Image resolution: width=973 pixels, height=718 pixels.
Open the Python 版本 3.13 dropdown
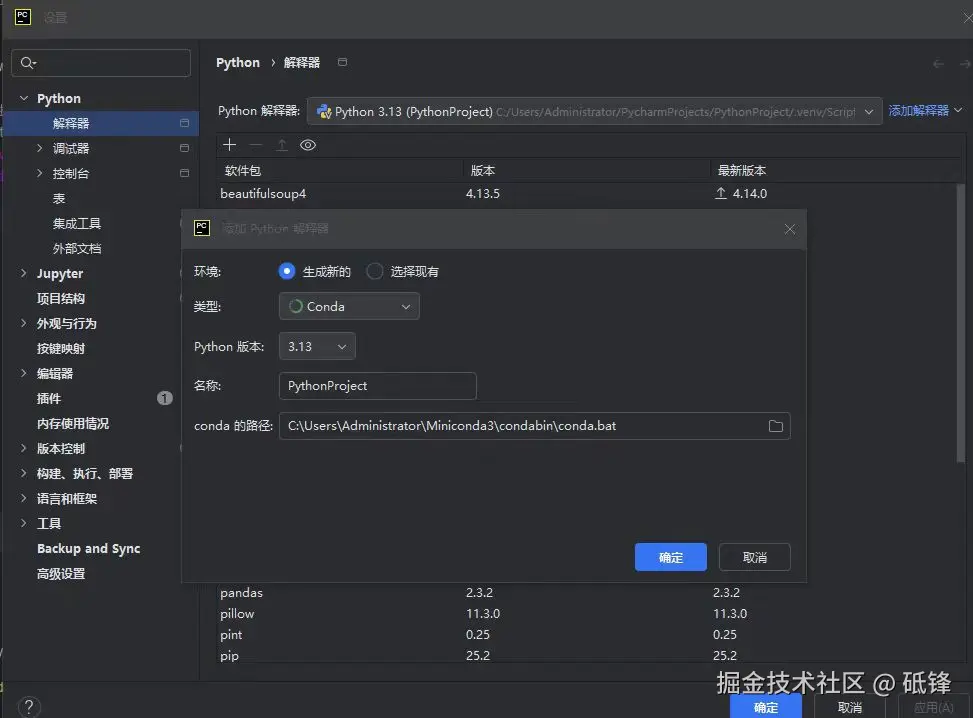tap(317, 346)
